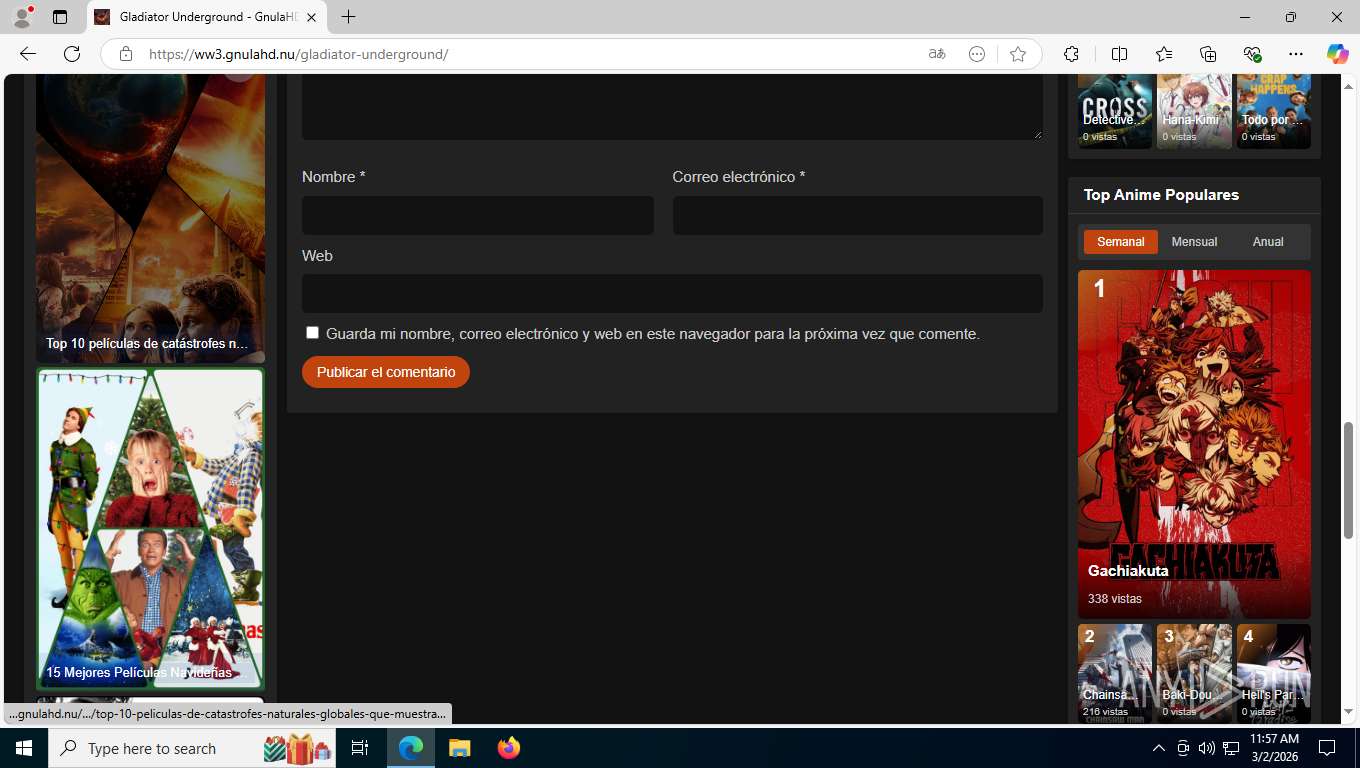Add this page to favorites
The width and height of the screenshot is (1360, 768).
pyautogui.click(x=1018, y=54)
